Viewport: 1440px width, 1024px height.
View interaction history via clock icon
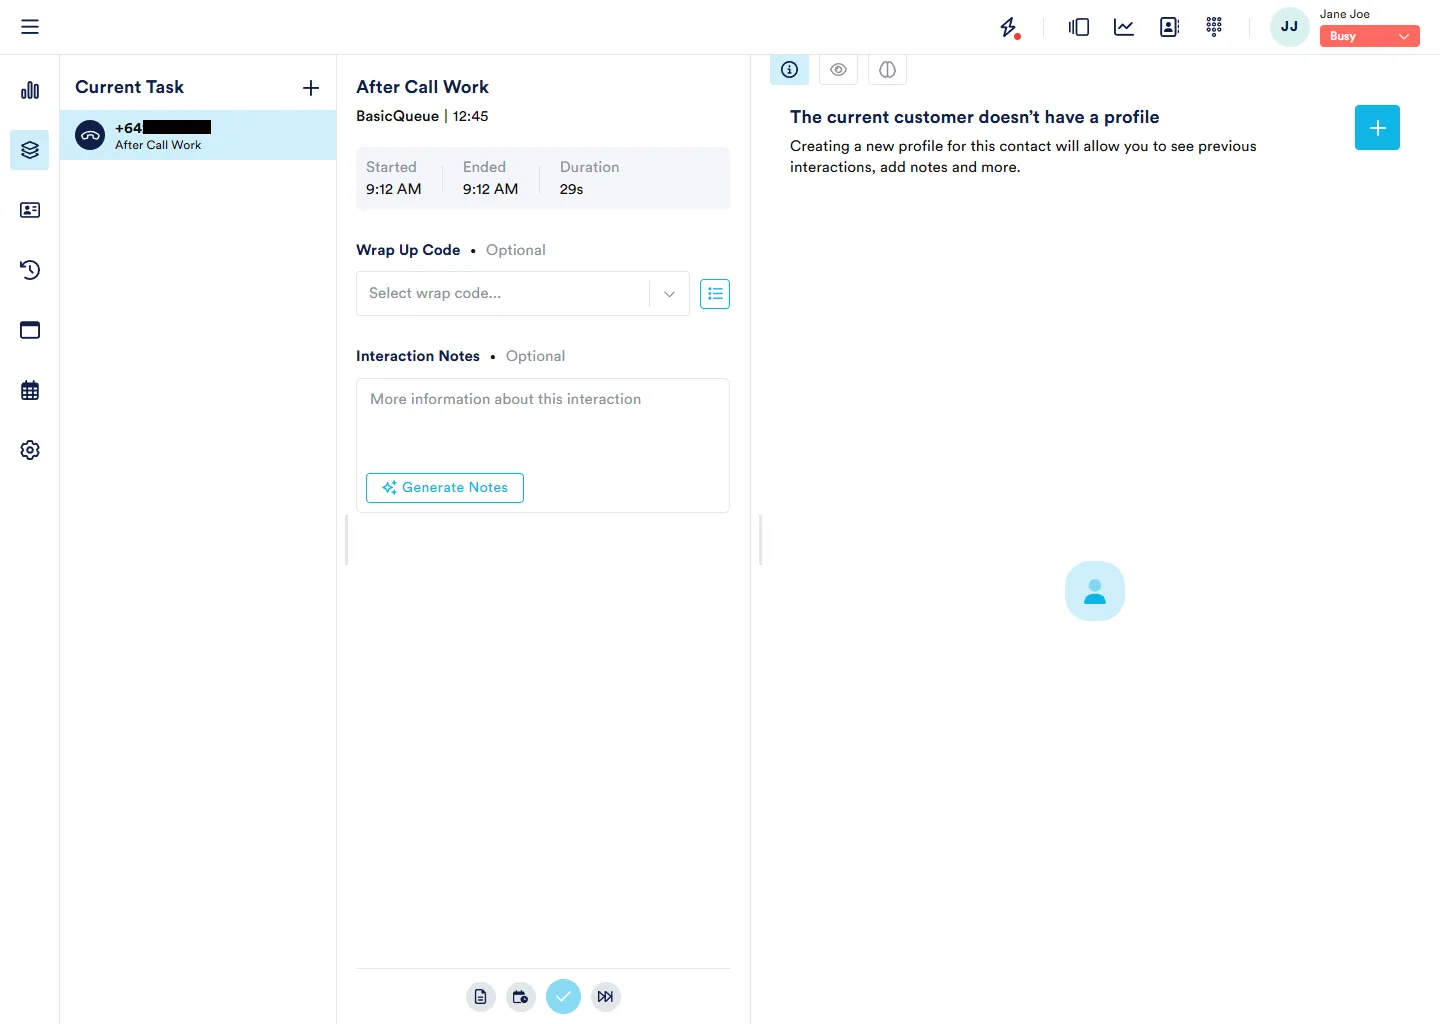pos(30,270)
